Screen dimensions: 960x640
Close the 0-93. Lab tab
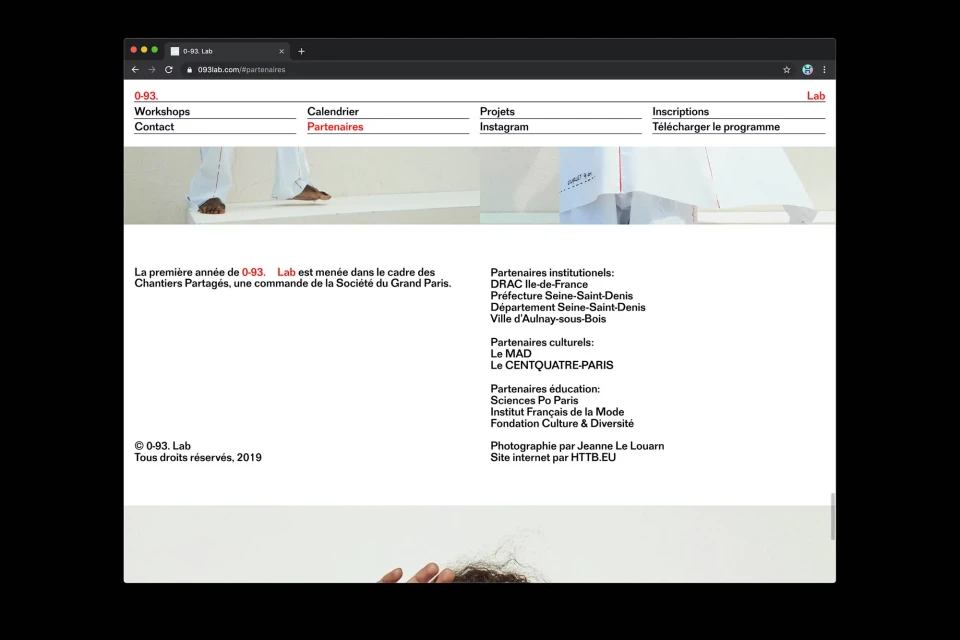281,51
